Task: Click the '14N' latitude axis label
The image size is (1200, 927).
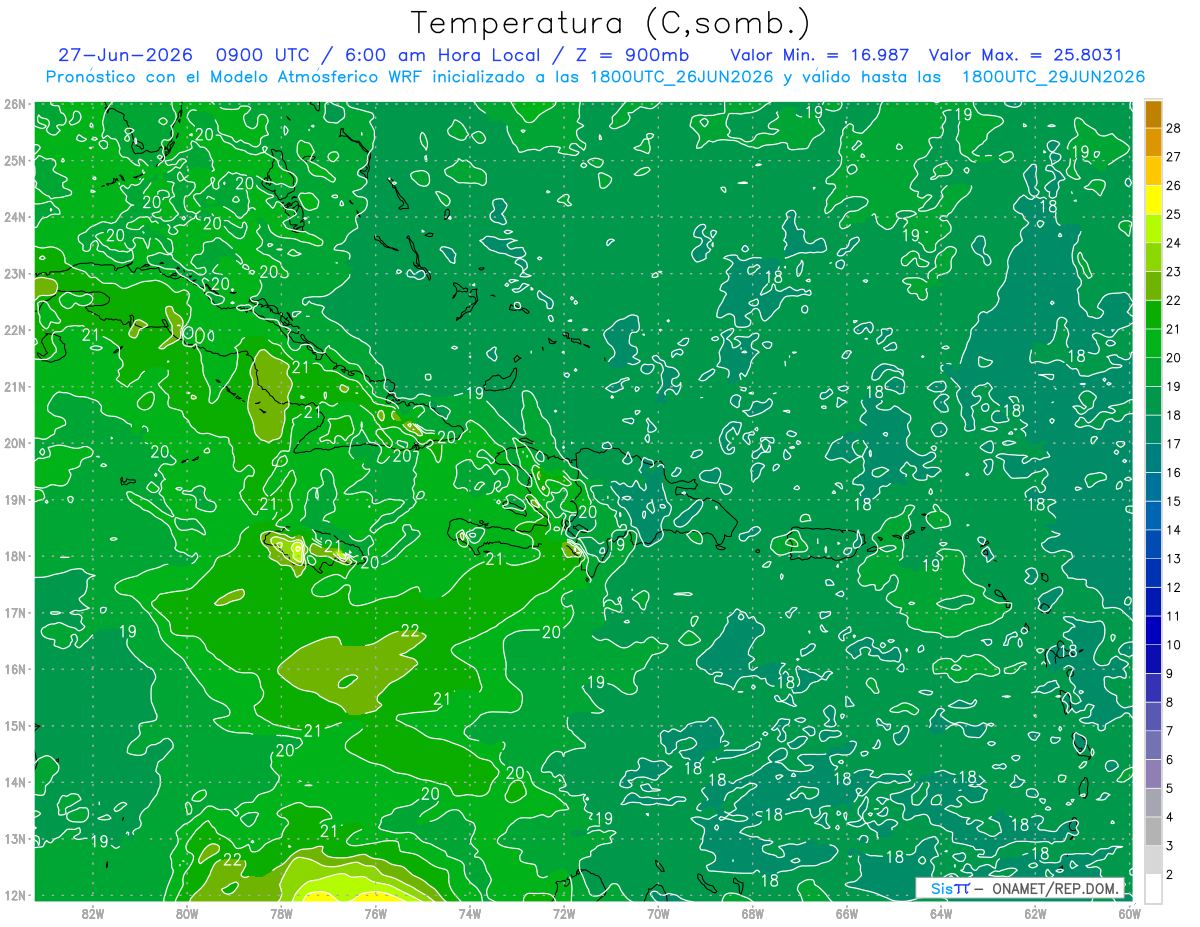Action: pos(15,782)
